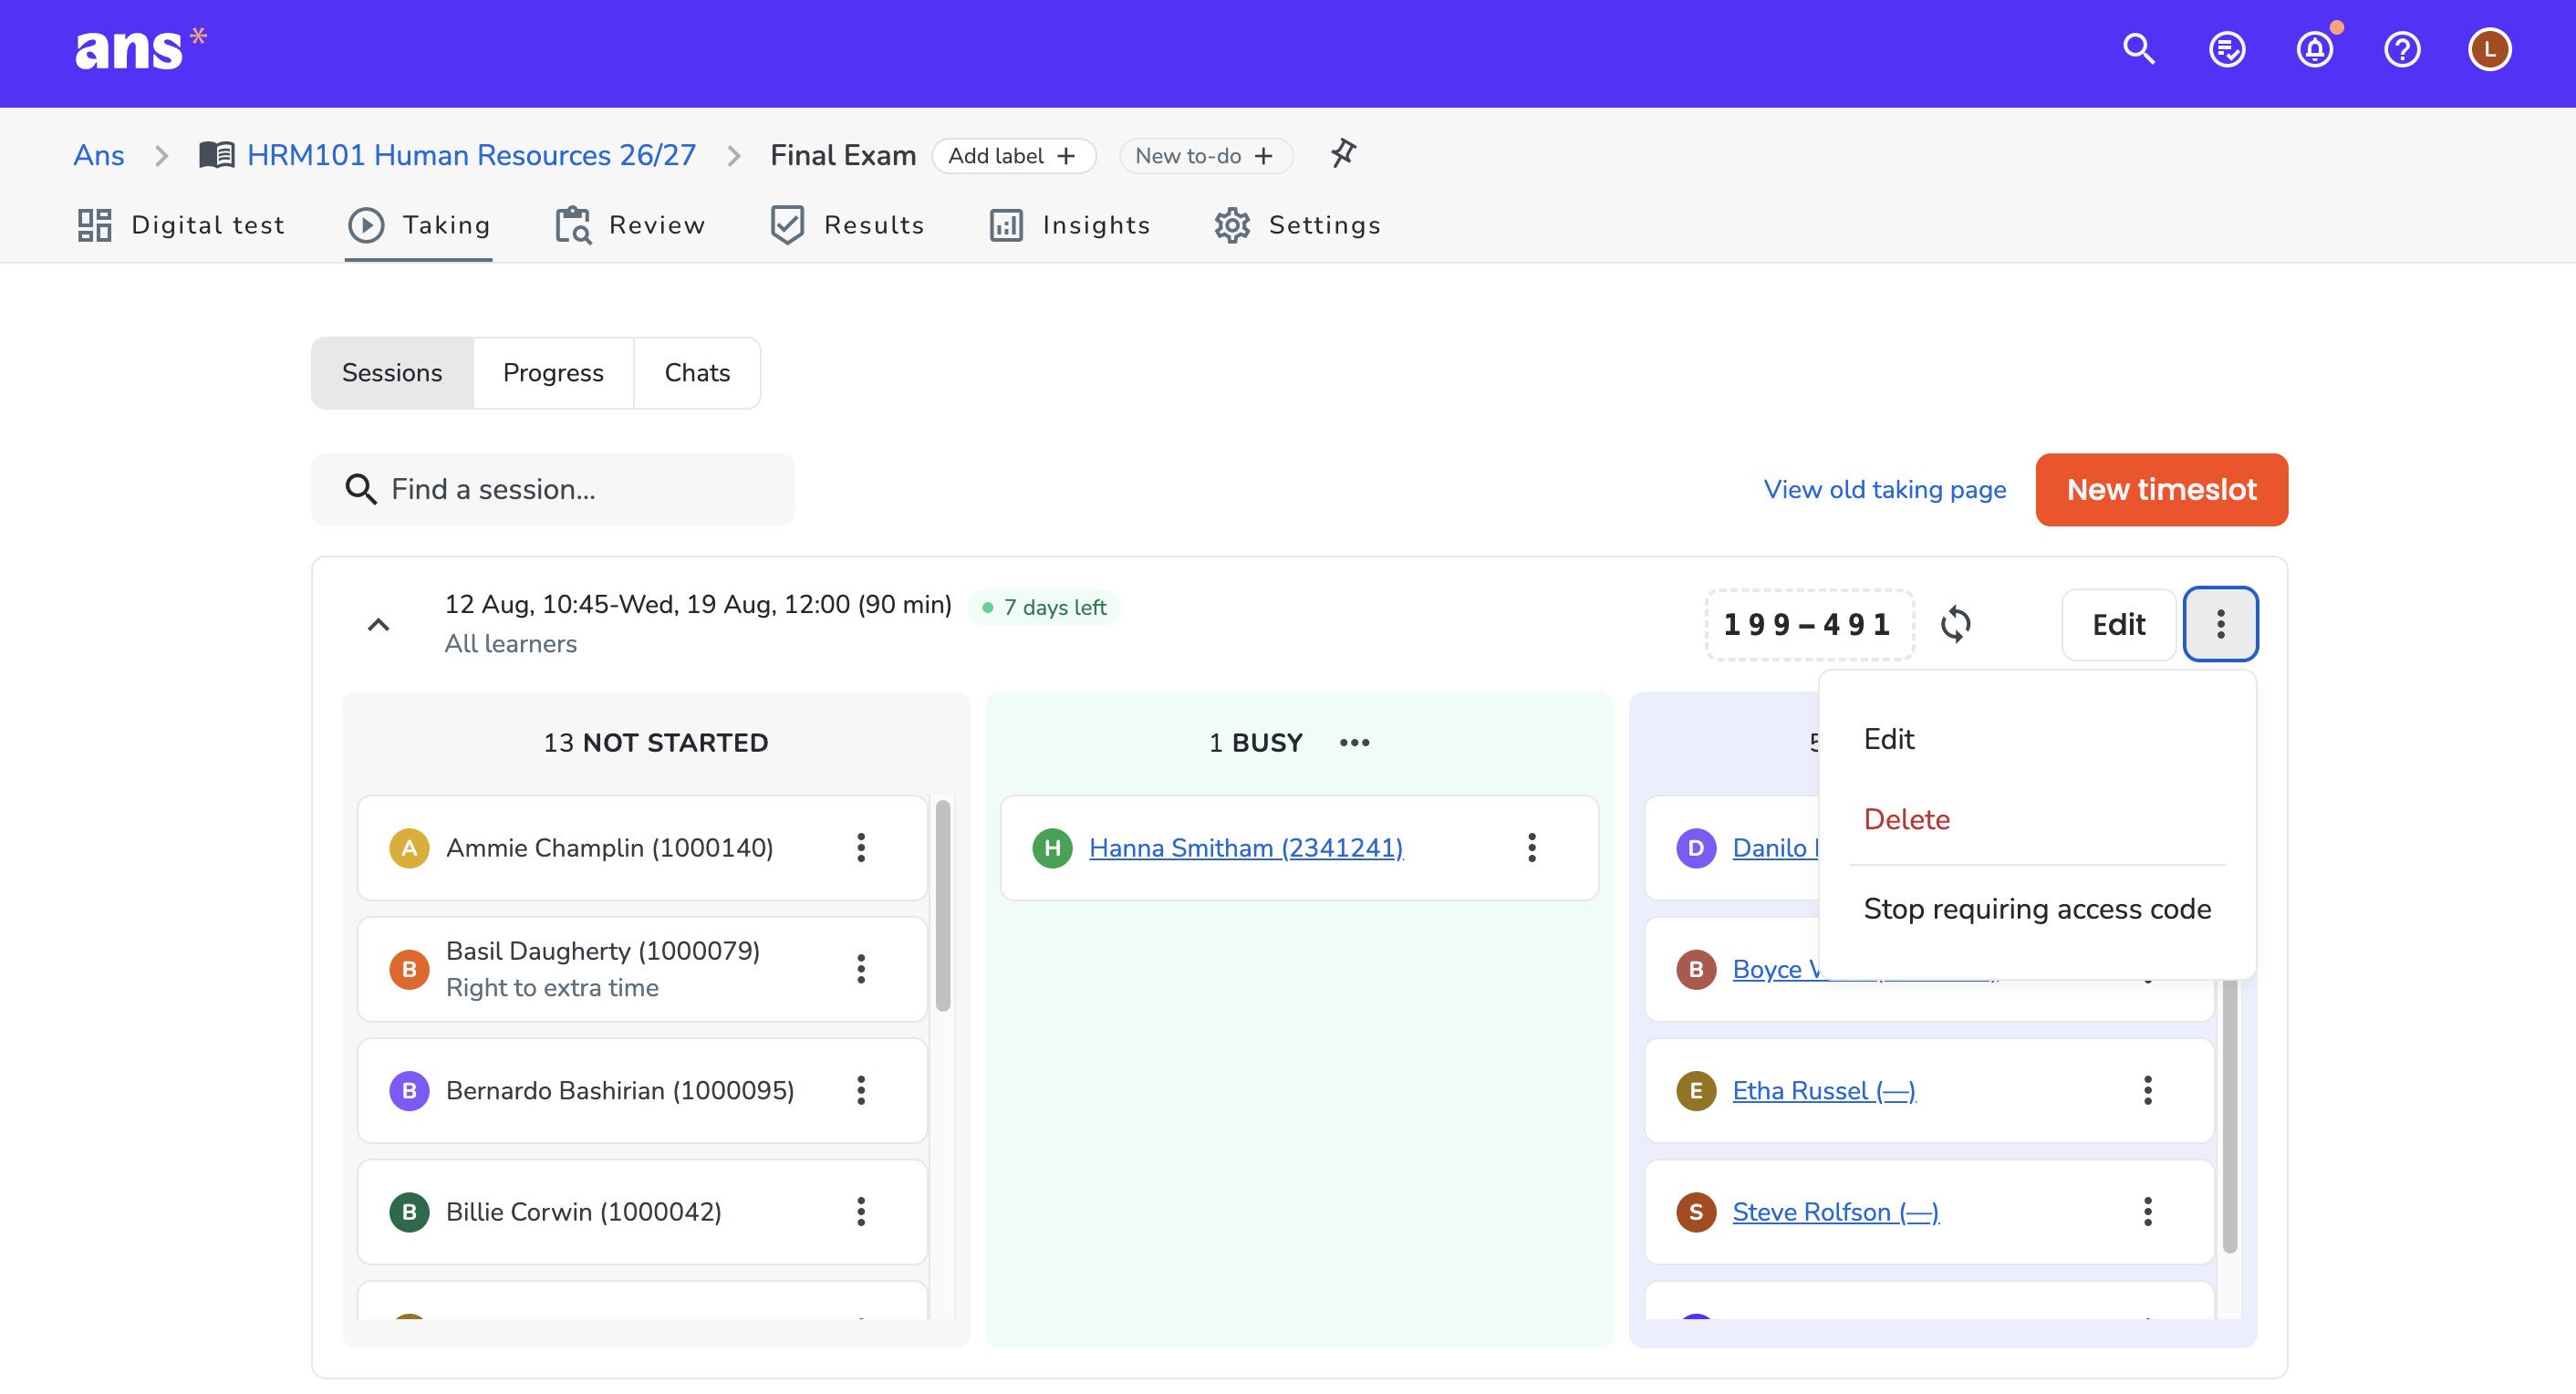Open HRM101 Human Resources 26/27 breadcrumb

(x=471, y=155)
